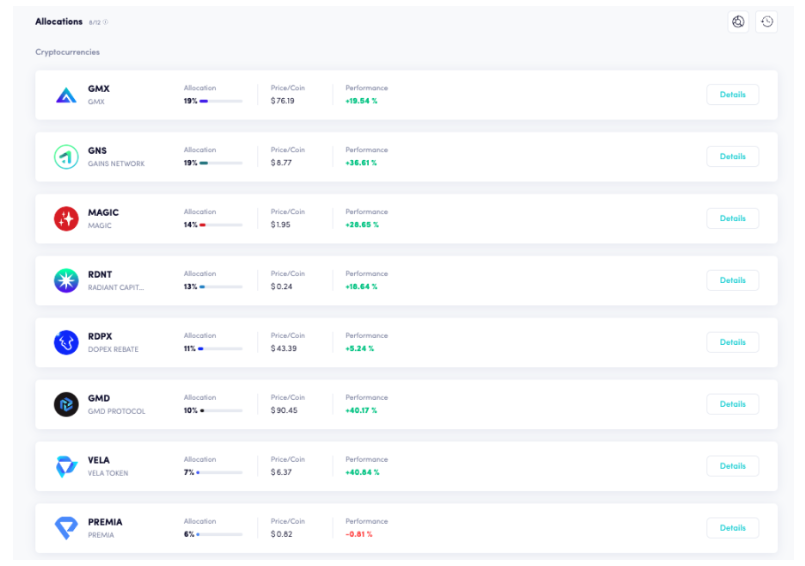The width and height of the screenshot is (805, 566).
Task: Click MAGIC performance +28.65 %
Action: point(362,225)
